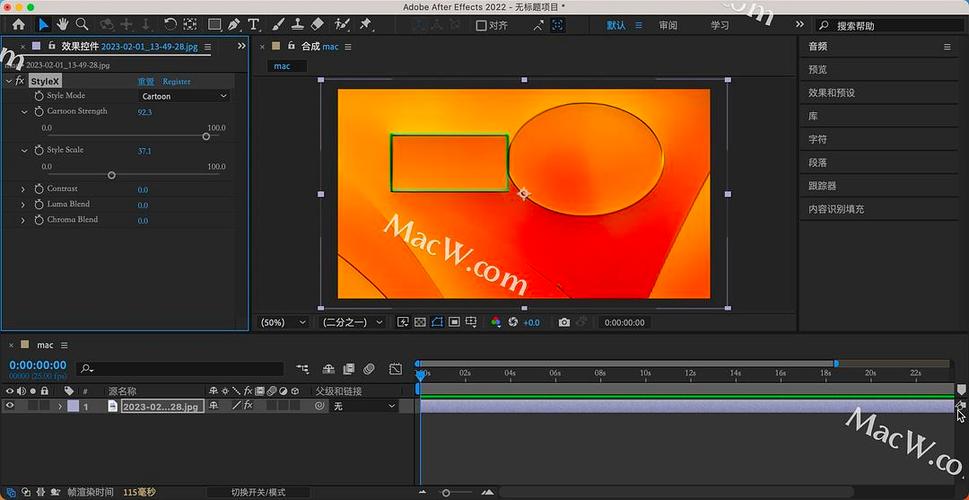Open grid and guide options icon
Image resolution: width=969 pixels, height=500 pixels.
(472, 323)
